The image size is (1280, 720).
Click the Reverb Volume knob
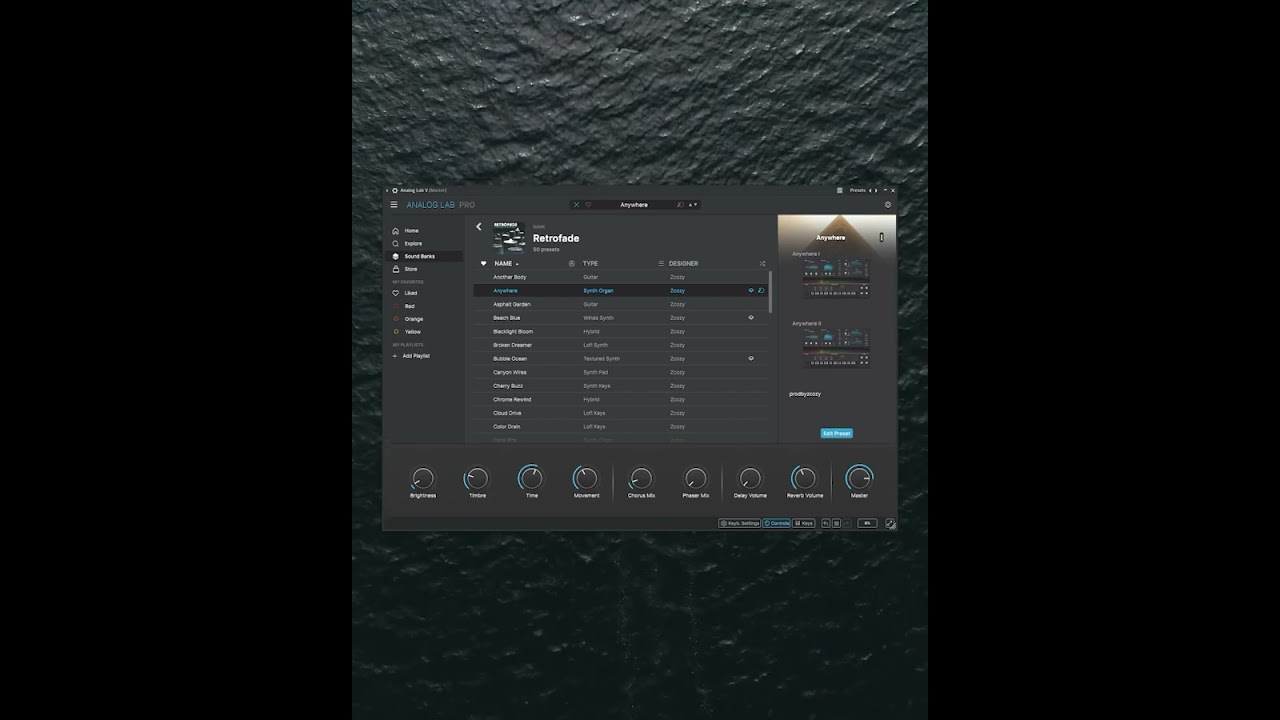pos(804,479)
